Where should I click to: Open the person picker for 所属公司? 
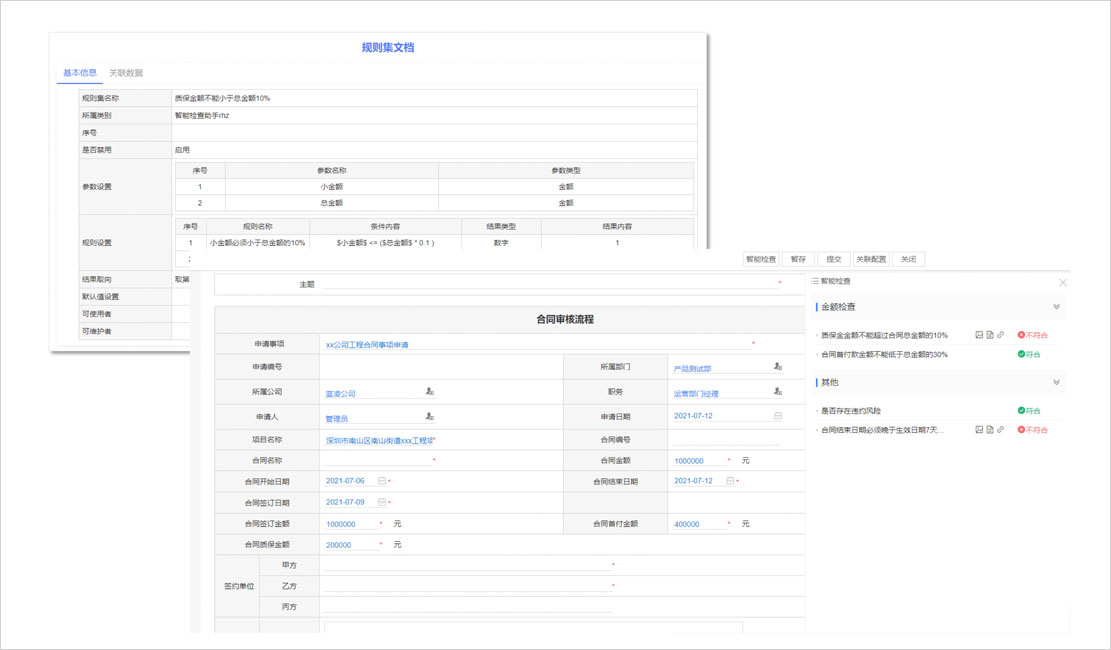429,393
